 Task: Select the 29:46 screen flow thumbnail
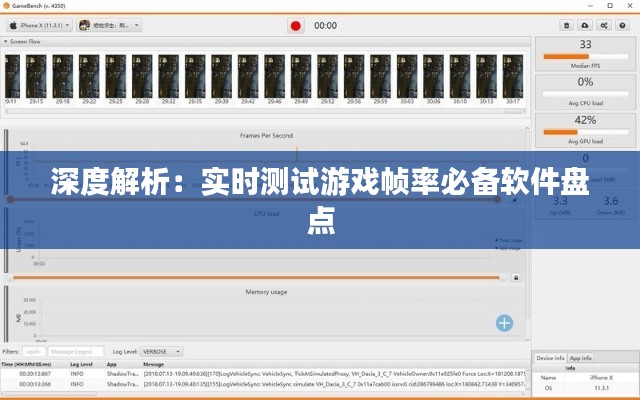coord(275,76)
